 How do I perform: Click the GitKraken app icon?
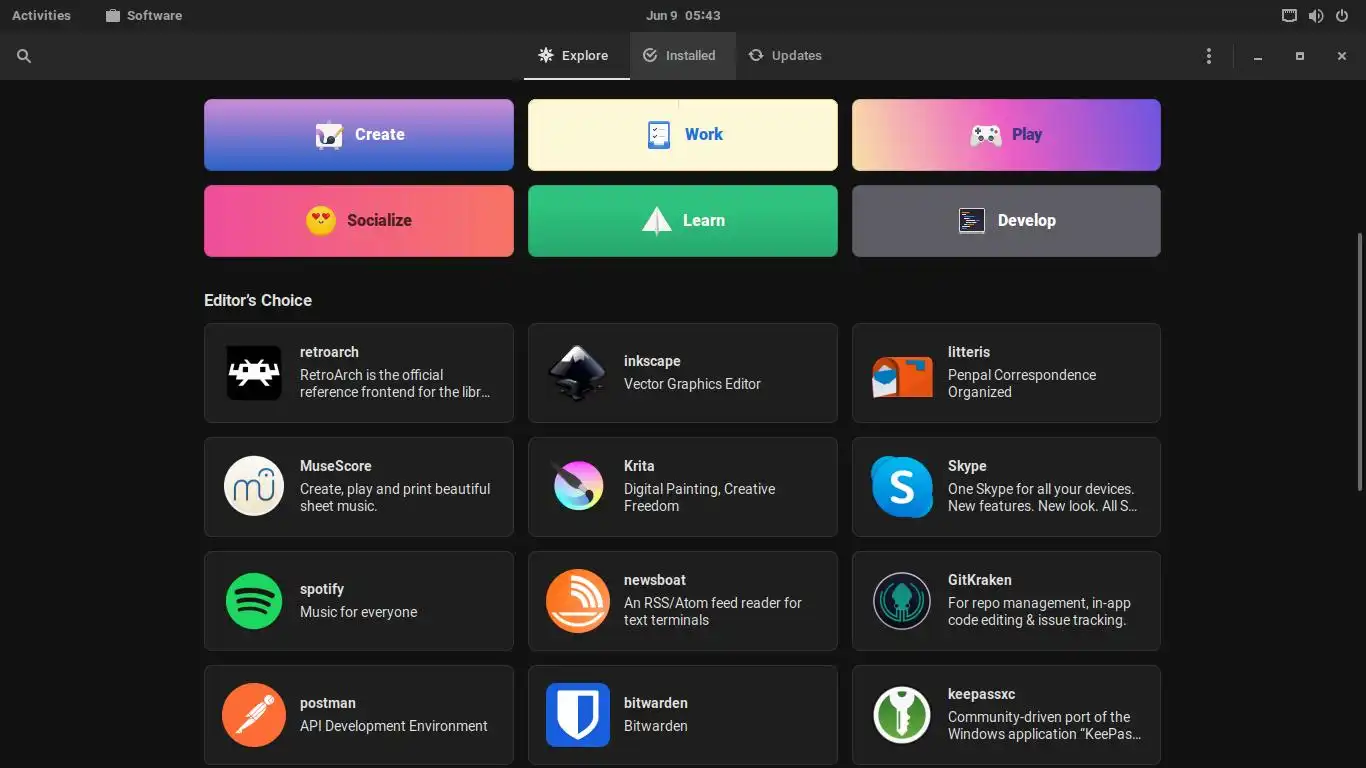(x=902, y=601)
